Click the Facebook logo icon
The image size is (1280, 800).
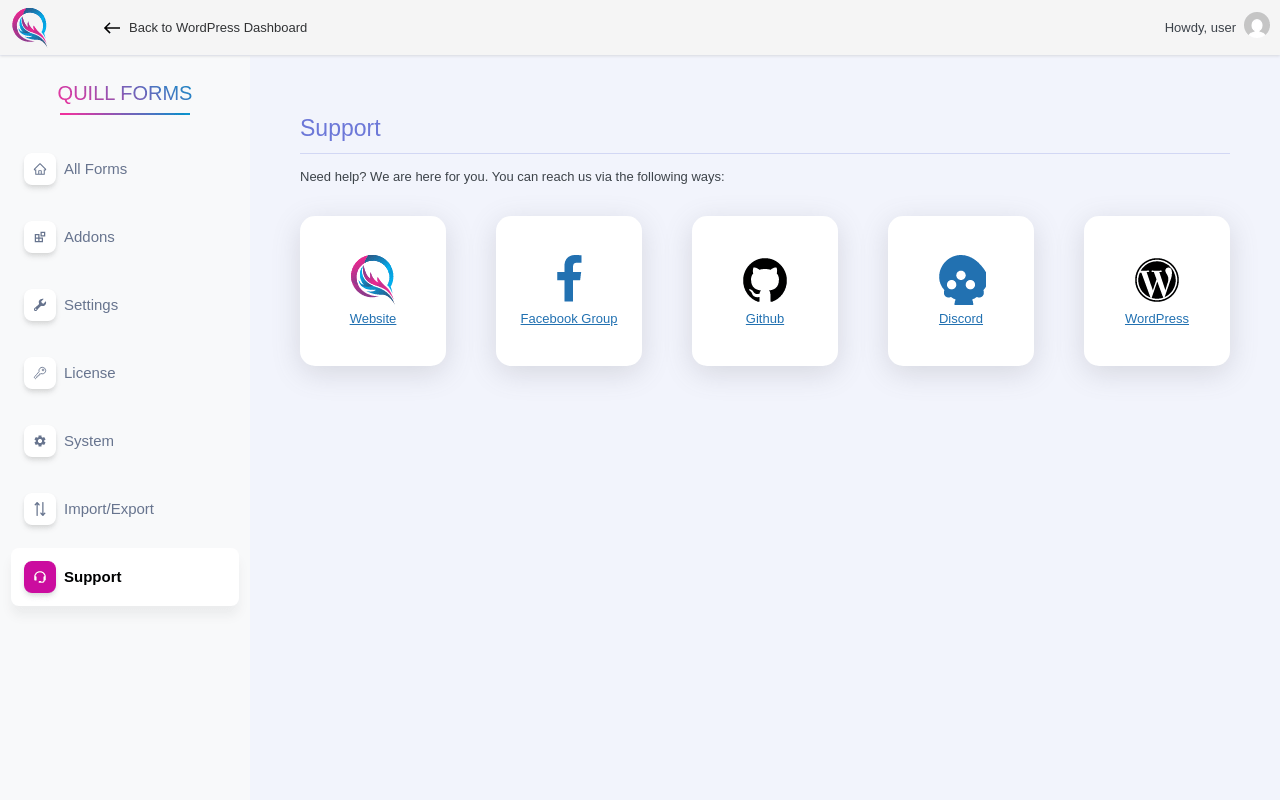pos(569,279)
